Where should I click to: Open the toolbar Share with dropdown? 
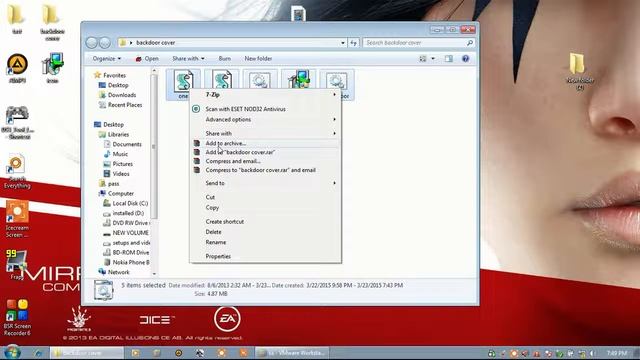pos(188,59)
